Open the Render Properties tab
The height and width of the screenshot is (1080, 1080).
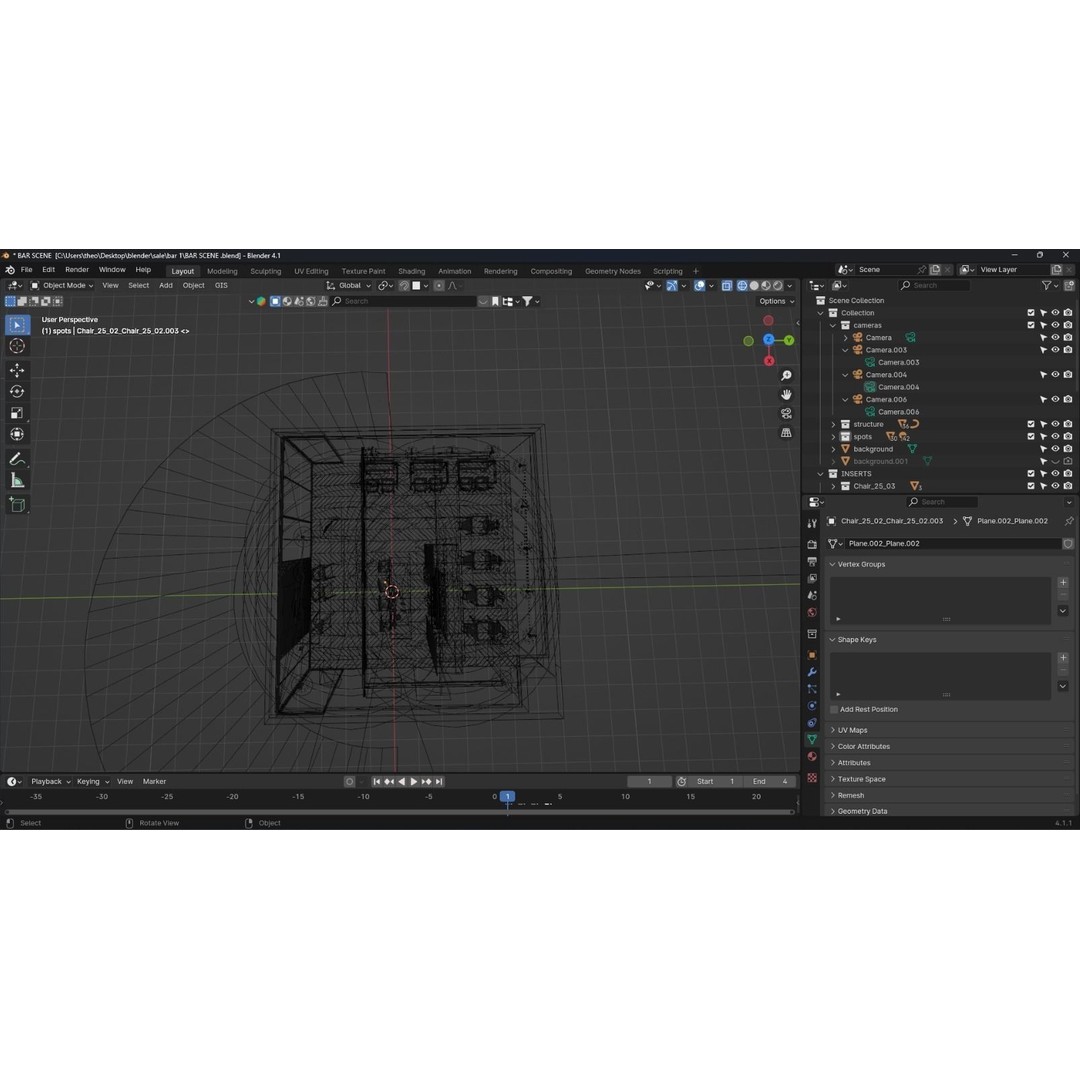(x=812, y=544)
